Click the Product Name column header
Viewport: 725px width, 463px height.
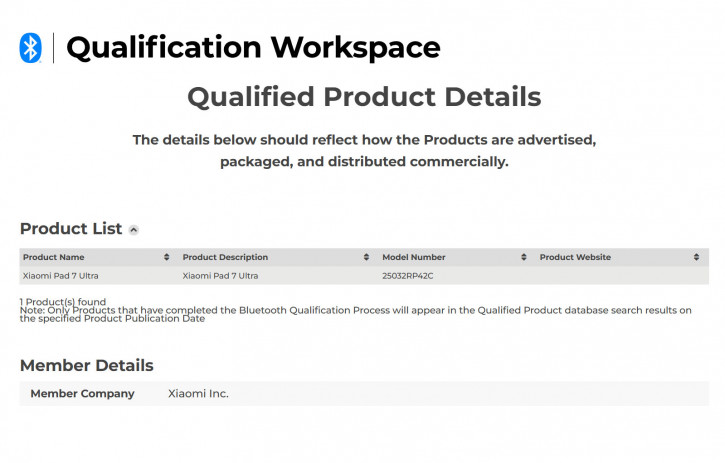[54, 257]
